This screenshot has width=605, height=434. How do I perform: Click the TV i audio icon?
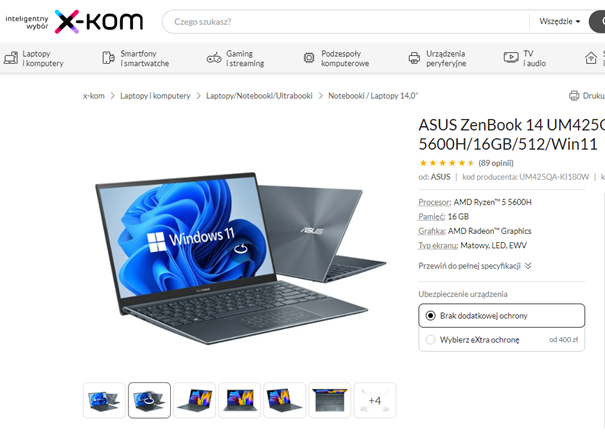[x=511, y=57]
